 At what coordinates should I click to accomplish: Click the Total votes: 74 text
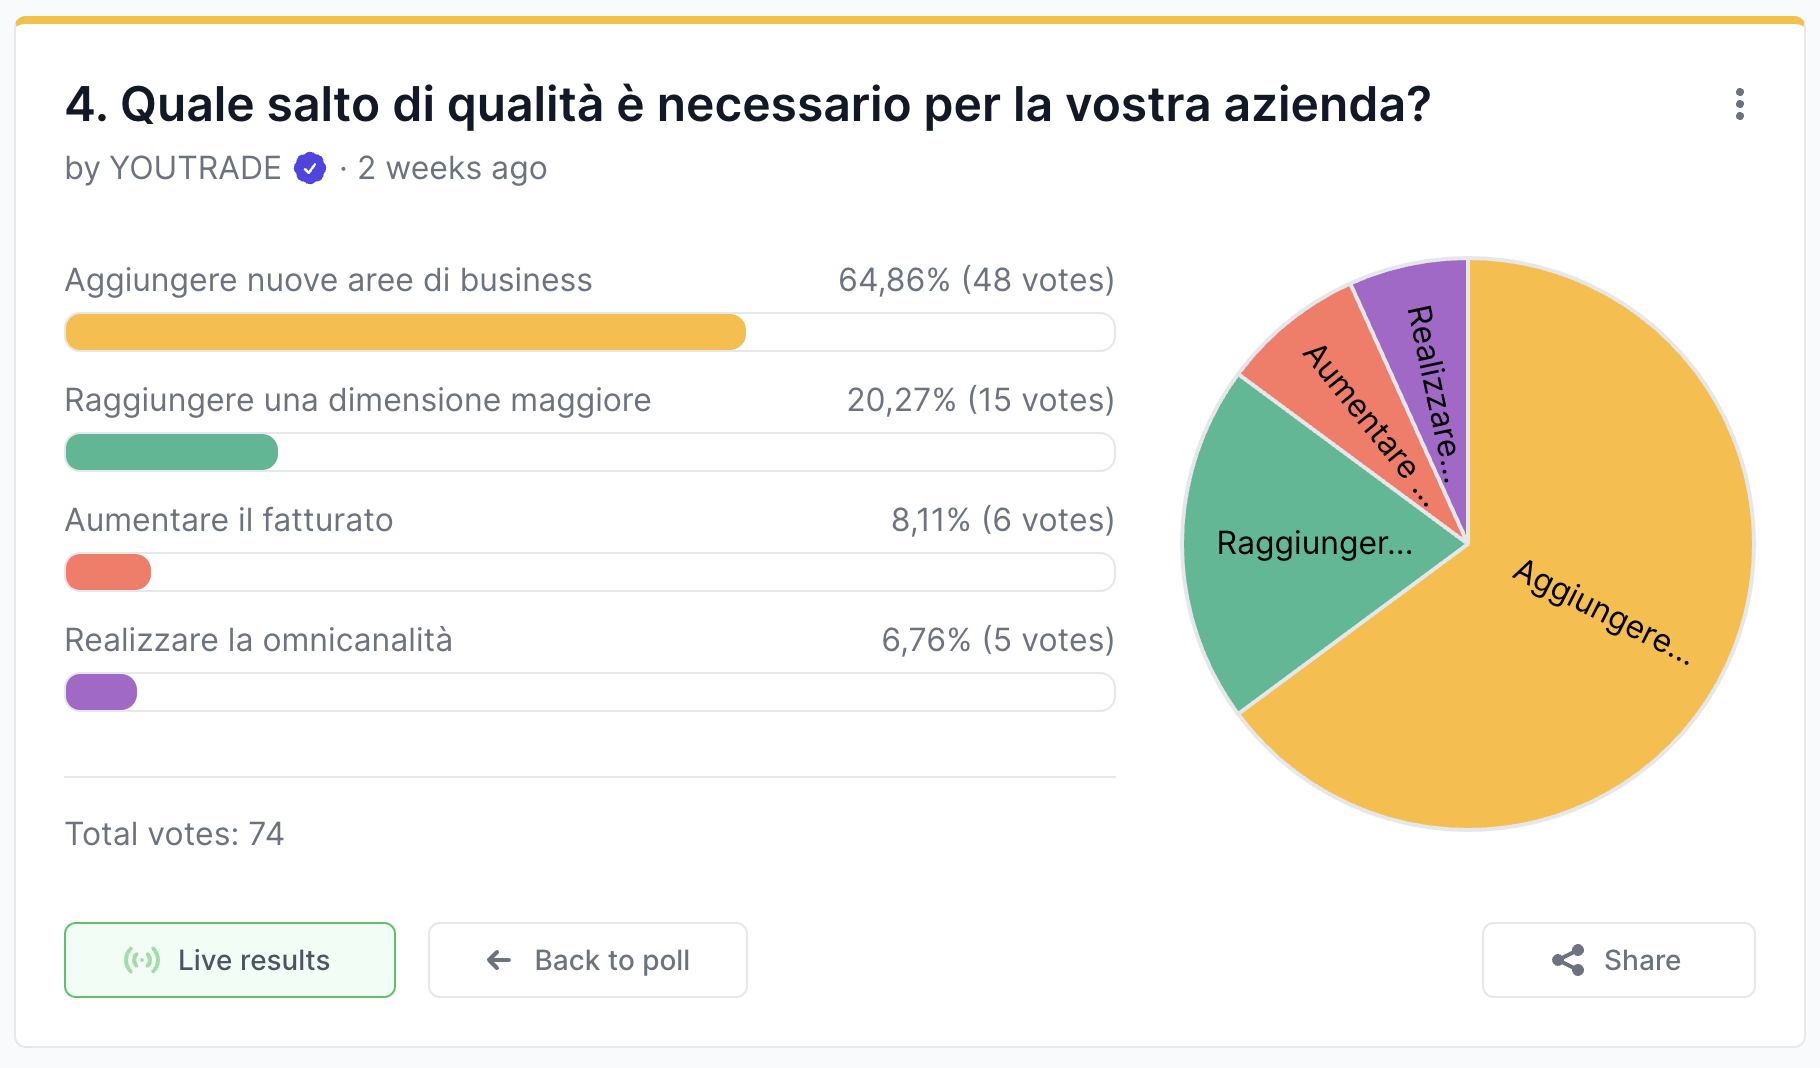coord(175,834)
